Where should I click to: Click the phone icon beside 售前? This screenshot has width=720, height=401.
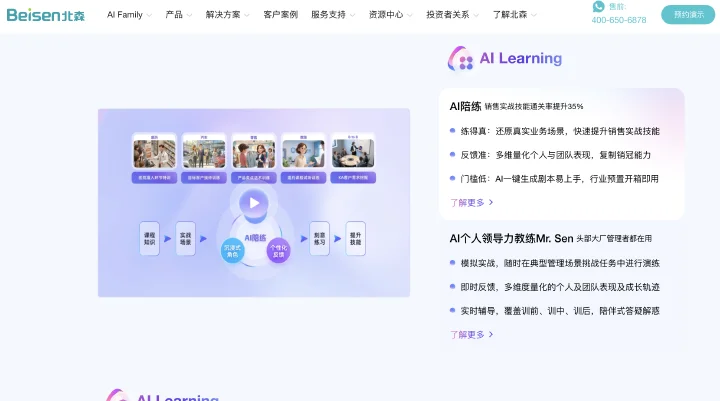[x=598, y=6]
